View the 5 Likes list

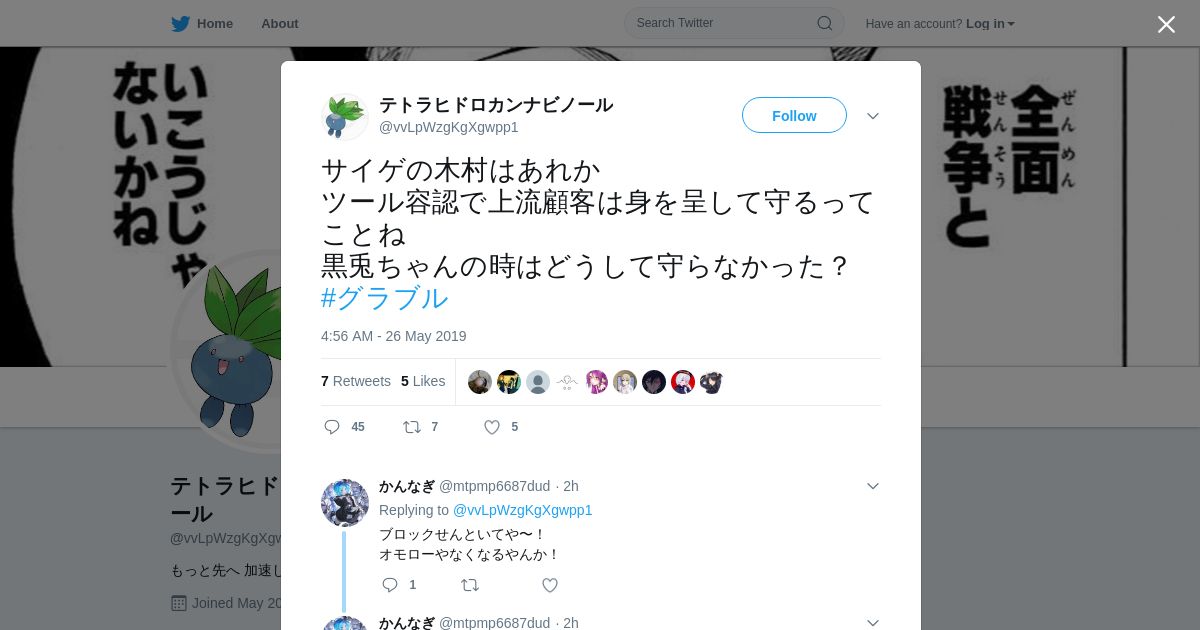[x=423, y=381]
